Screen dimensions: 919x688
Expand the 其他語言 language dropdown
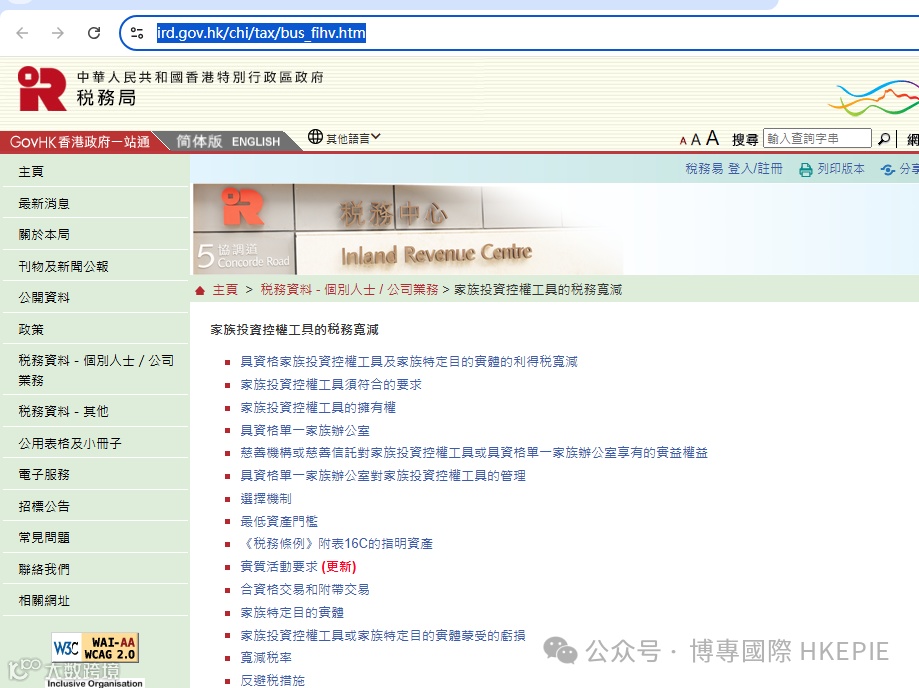point(353,138)
